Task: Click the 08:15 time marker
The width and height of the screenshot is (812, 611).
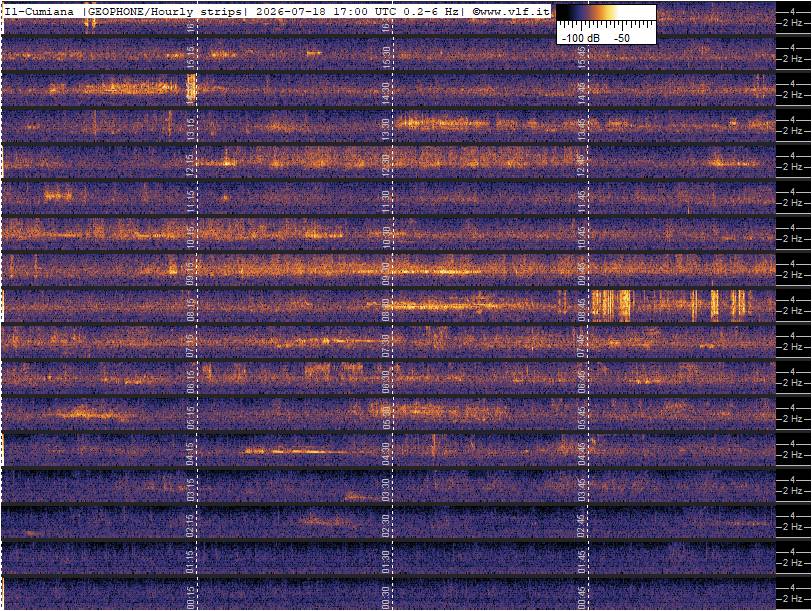Action: coord(190,310)
